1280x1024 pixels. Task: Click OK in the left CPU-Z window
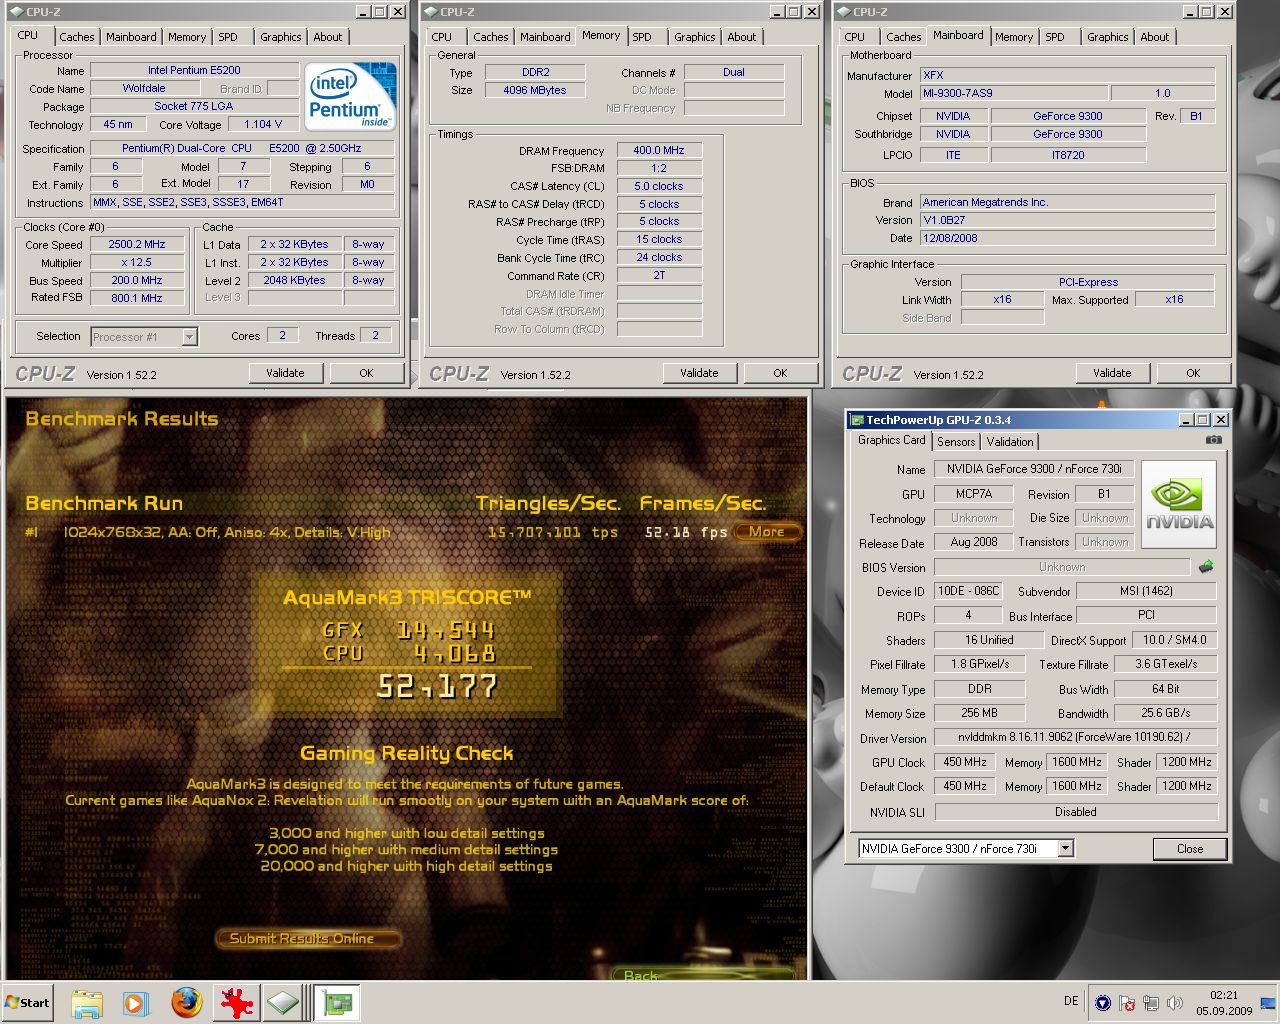click(x=366, y=373)
